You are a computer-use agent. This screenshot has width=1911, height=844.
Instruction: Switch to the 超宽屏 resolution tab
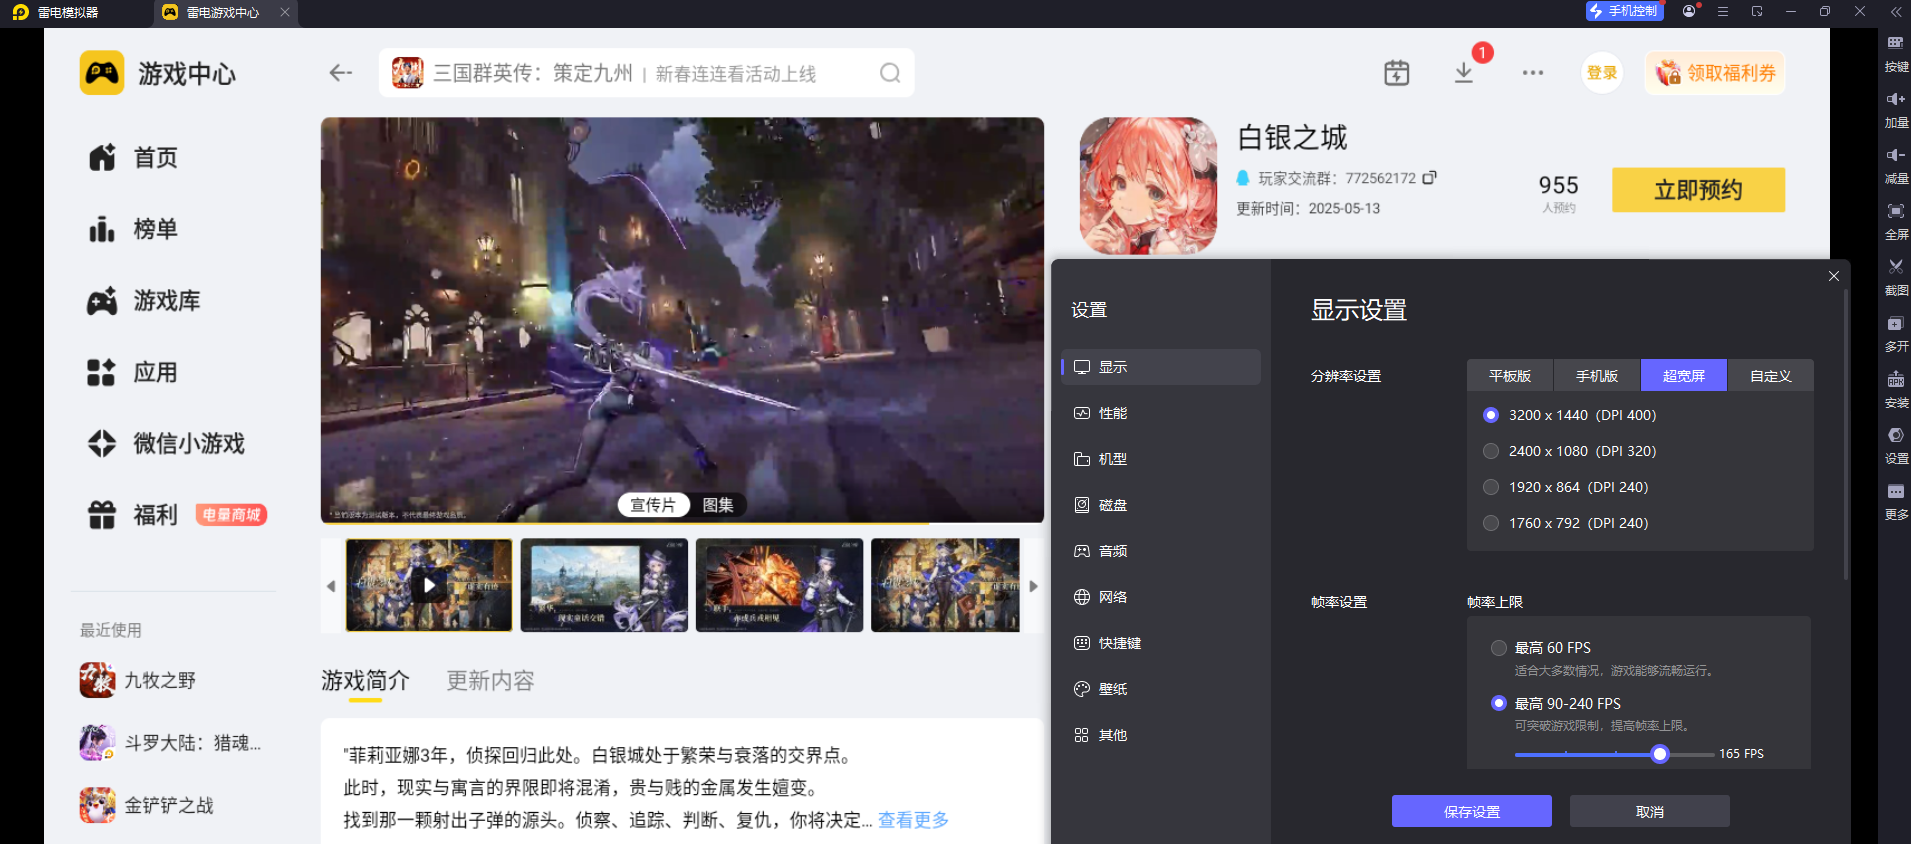pyautogui.click(x=1684, y=375)
